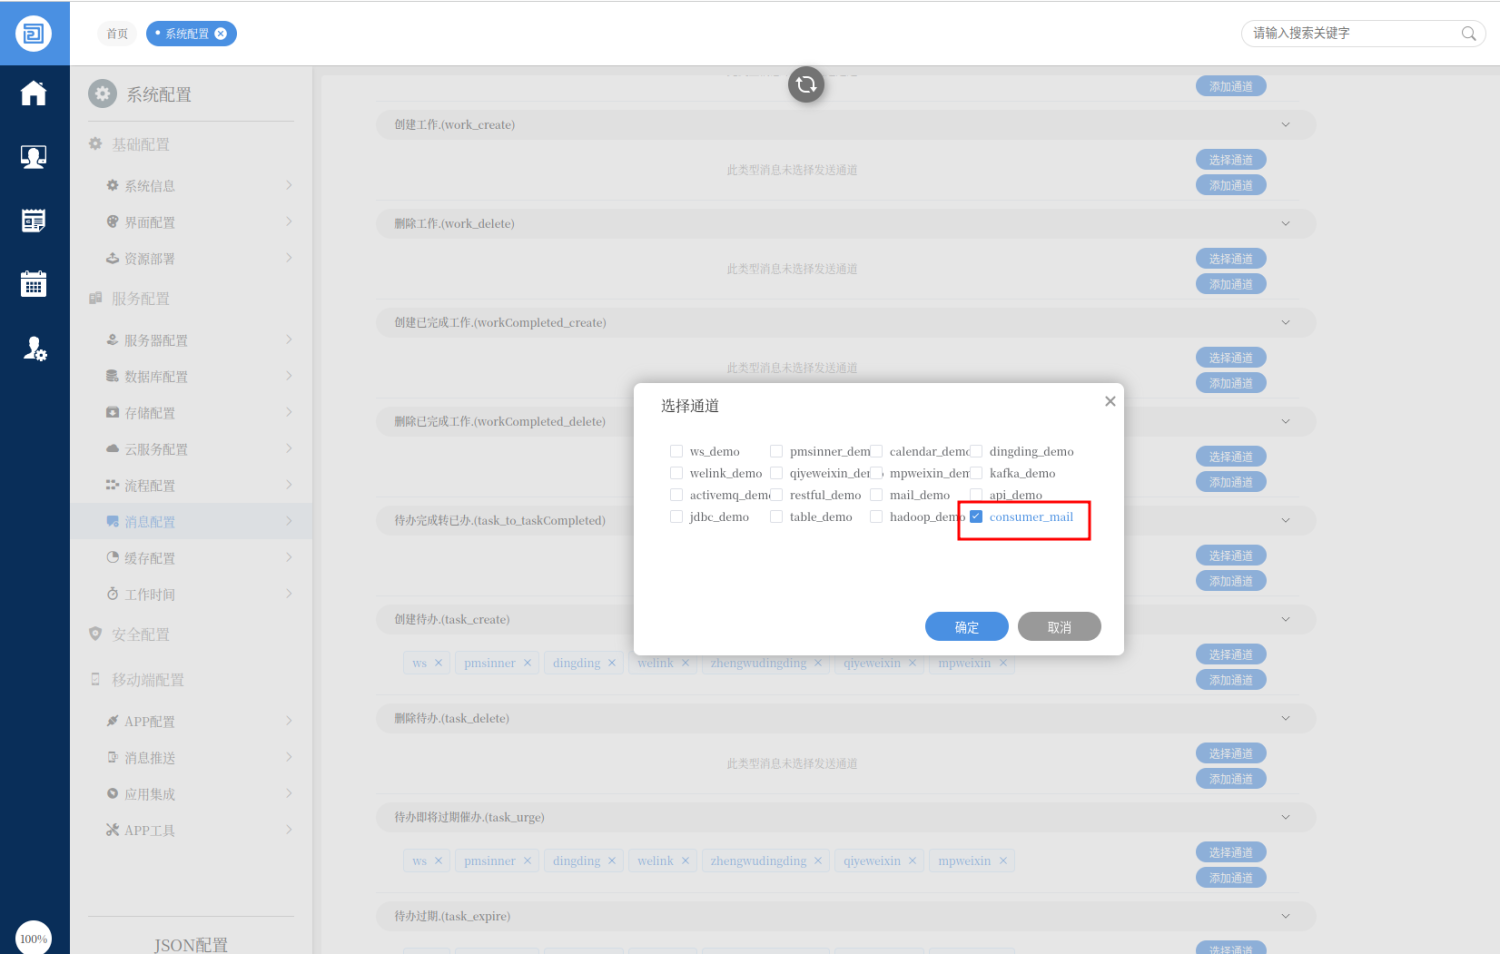Viewport: 1500px width, 954px height.
Task: Confirm selection with 确定 button
Action: click(966, 627)
